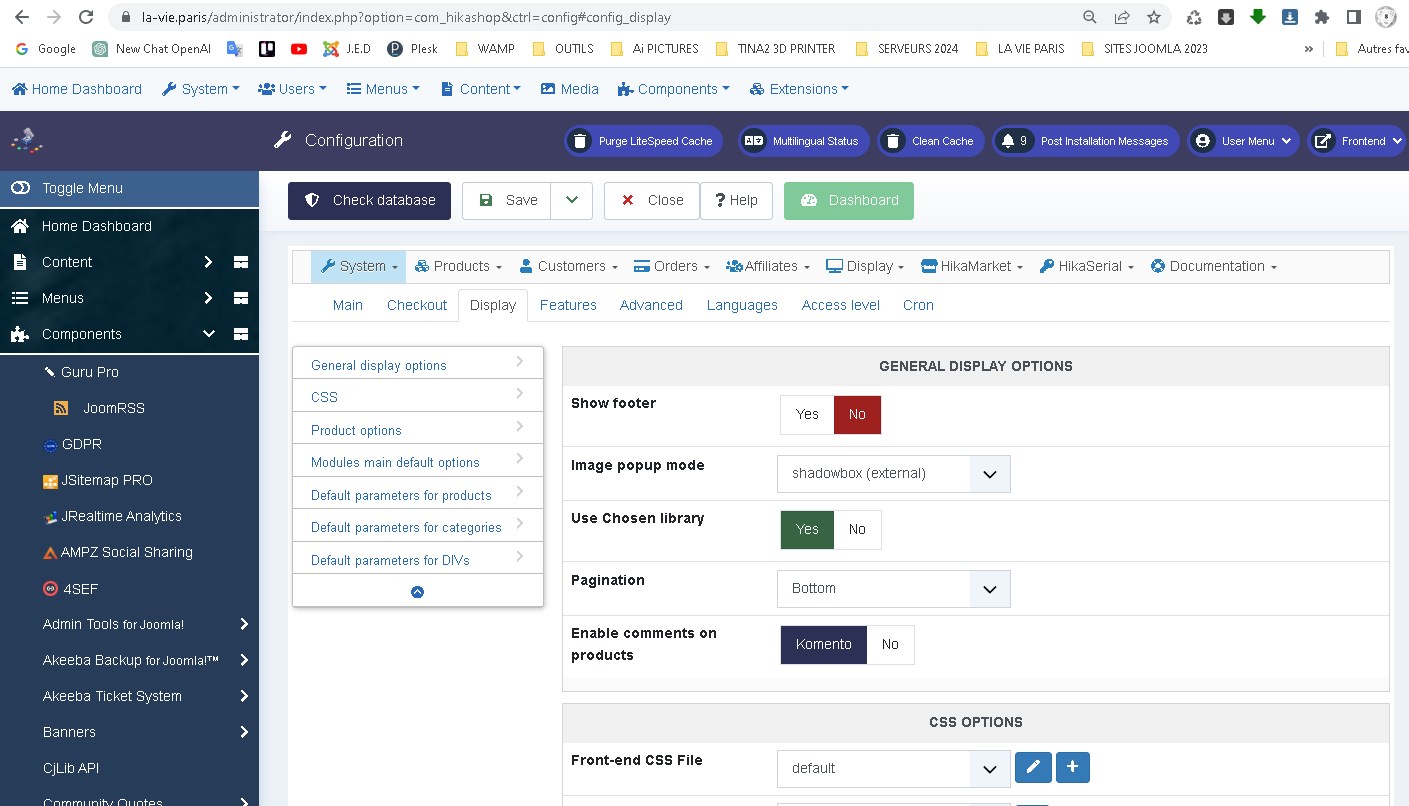Click the pencil edit icon for Front-end CSS File
The width and height of the screenshot is (1409, 806).
pyautogui.click(x=1033, y=768)
